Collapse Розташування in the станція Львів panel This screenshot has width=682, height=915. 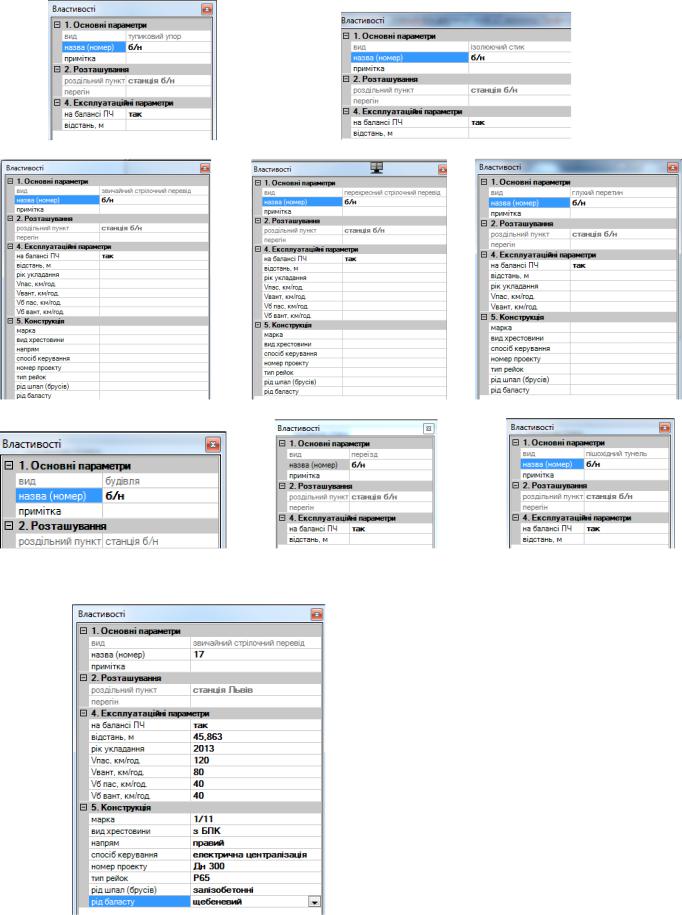coord(83,678)
